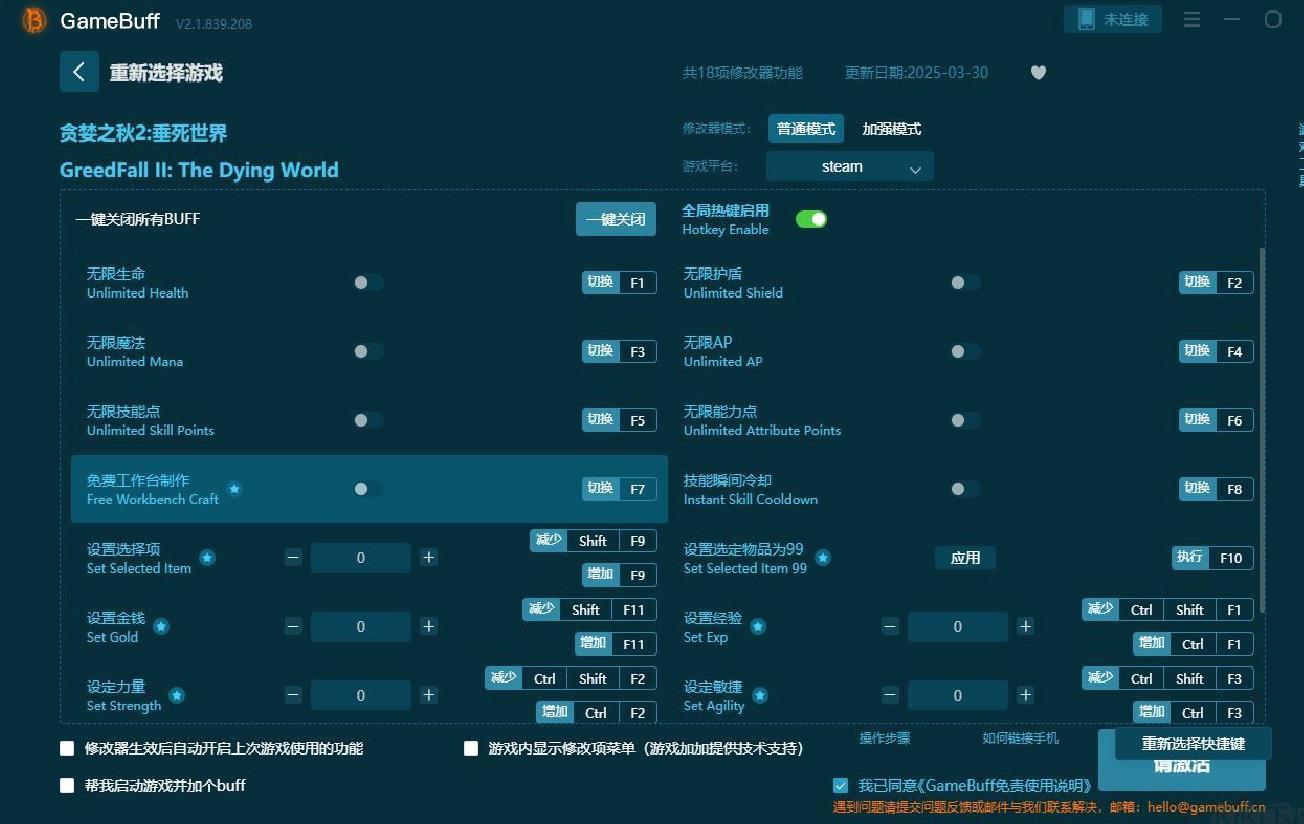Click star icon beside Free Workbench Craft

pyautogui.click(x=234, y=489)
